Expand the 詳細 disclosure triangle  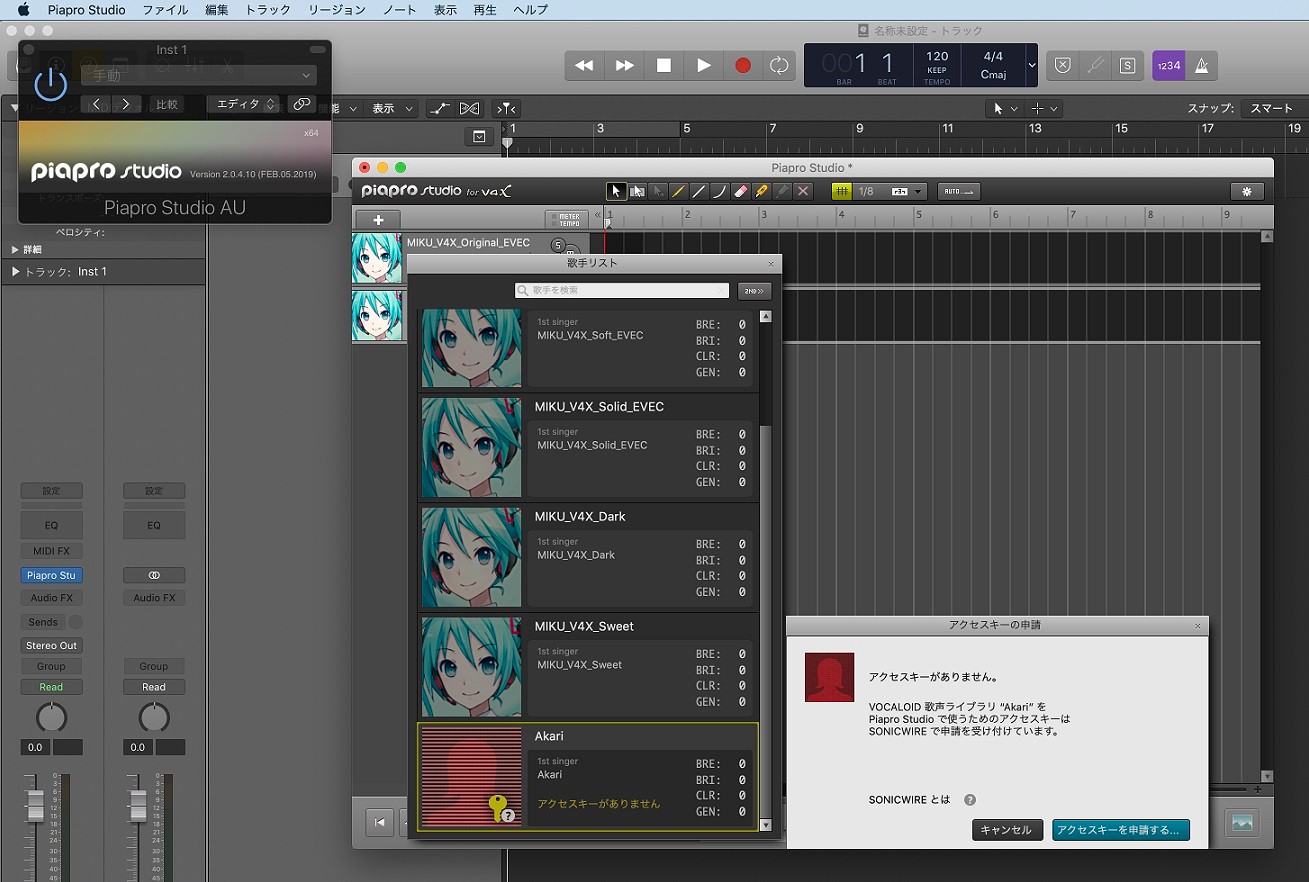15,250
